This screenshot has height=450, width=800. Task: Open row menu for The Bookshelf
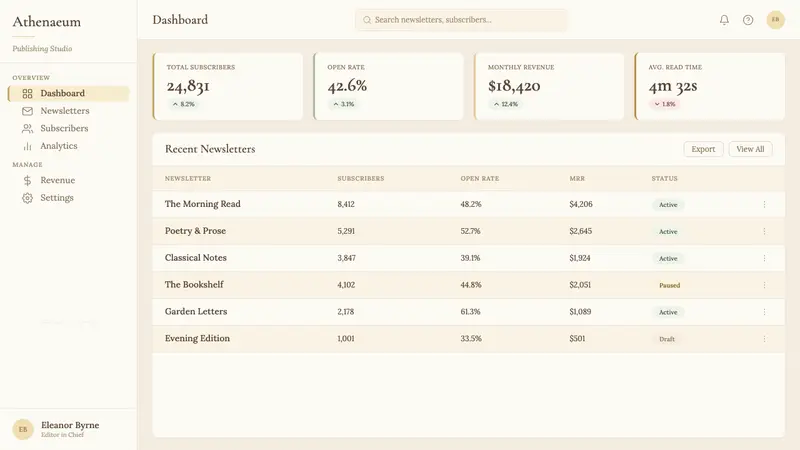tap(764, 285)
